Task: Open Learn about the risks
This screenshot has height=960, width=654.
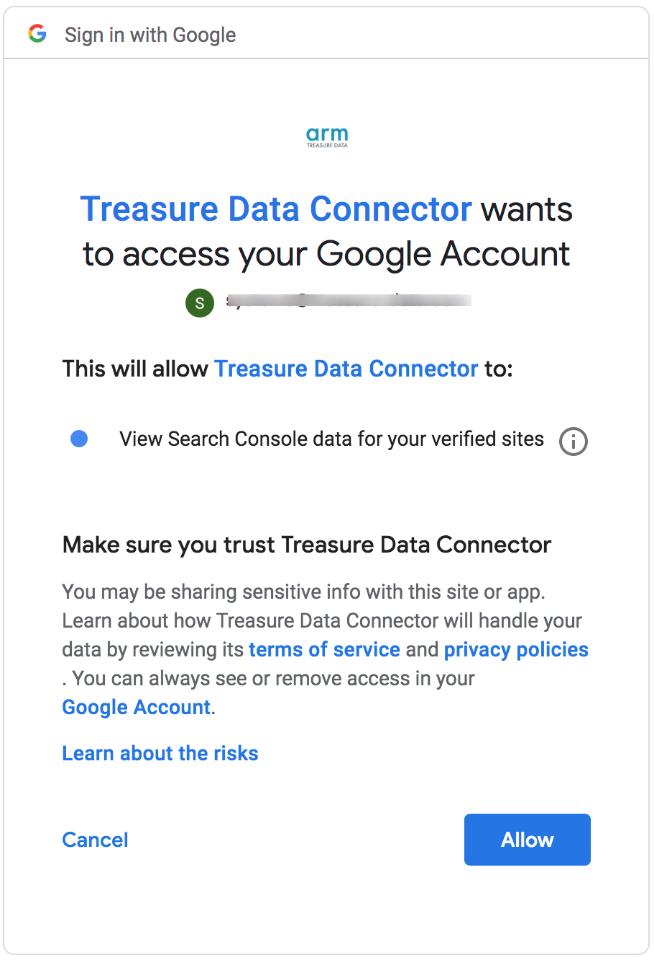Action: (x=160, y=754)
